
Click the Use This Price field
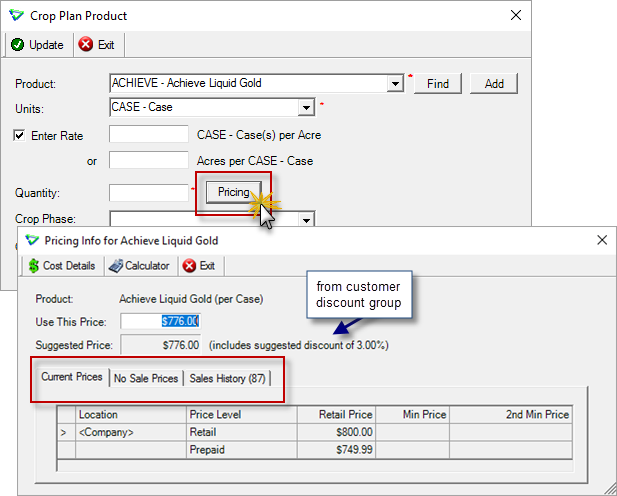pyautogui.click(x=161, y=321)
